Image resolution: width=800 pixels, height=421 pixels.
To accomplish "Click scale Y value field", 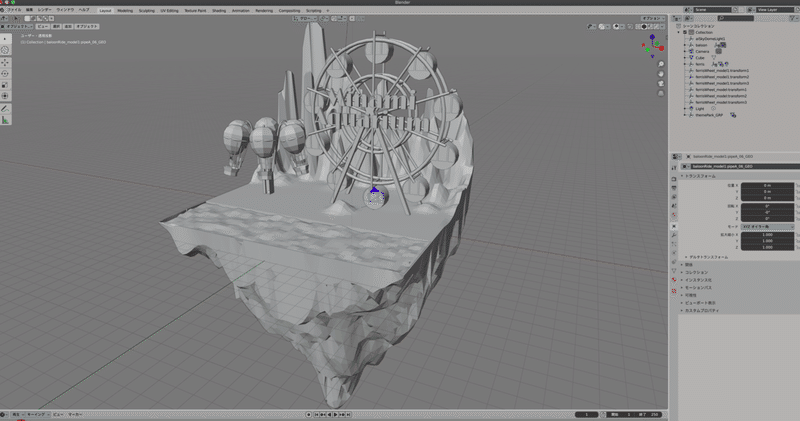I will pyautogui.click(x=767, y=241).
